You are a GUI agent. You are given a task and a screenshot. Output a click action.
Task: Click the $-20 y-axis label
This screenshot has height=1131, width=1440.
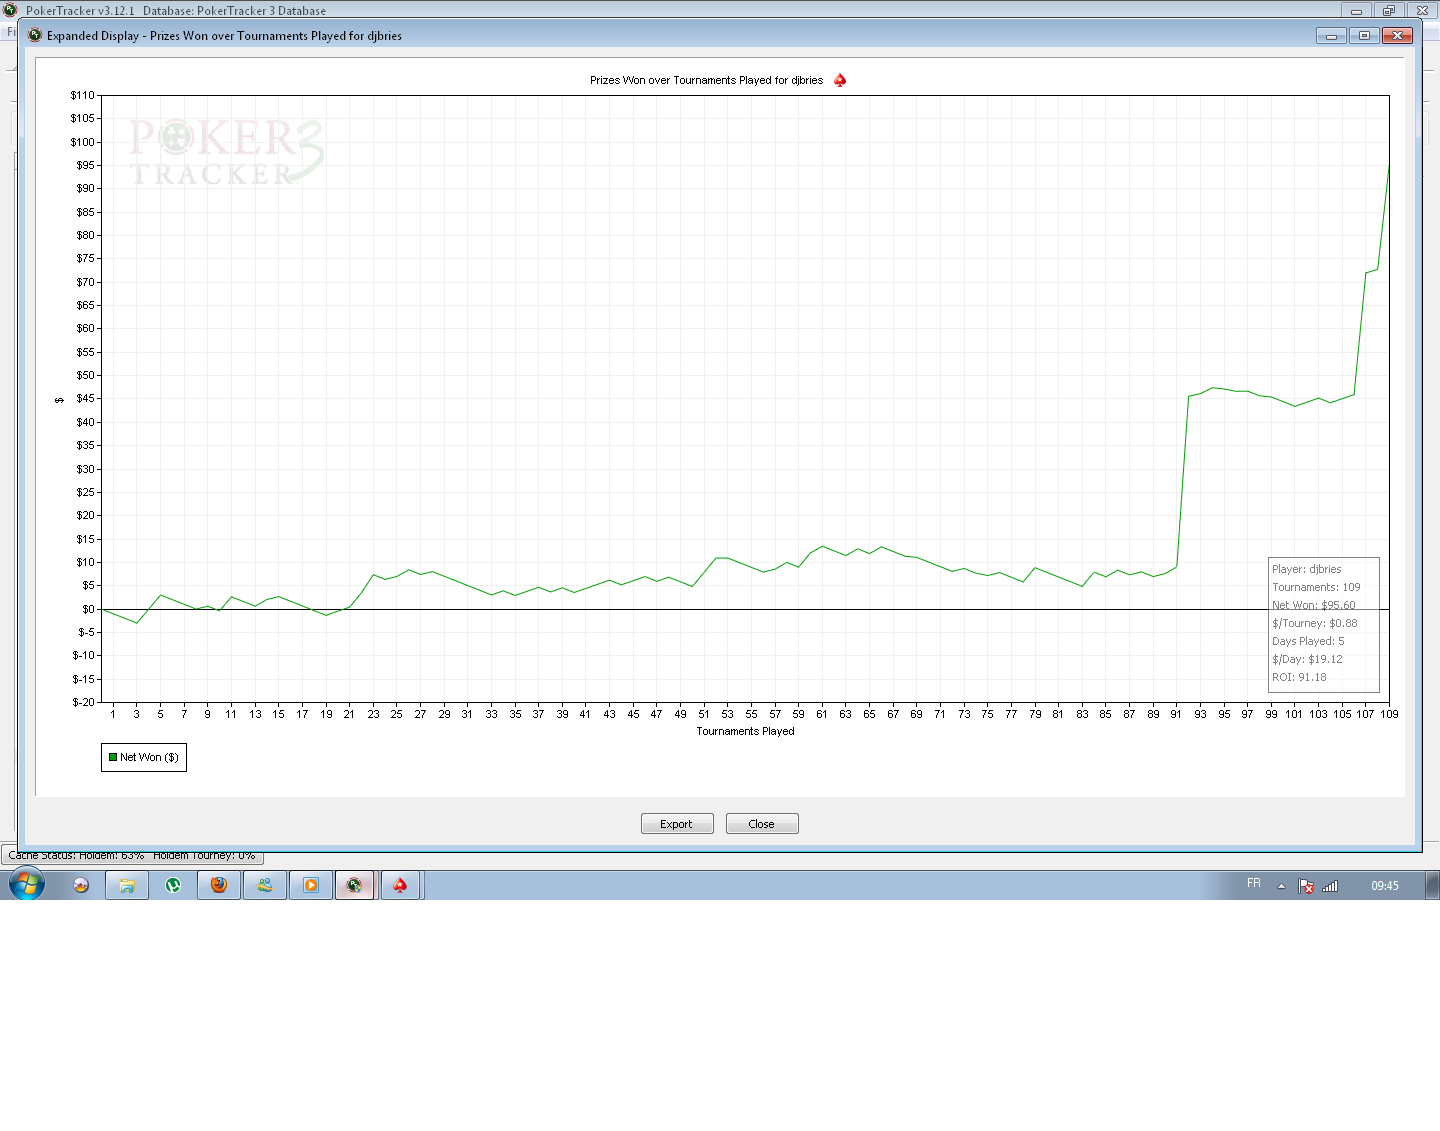[84, 702]
